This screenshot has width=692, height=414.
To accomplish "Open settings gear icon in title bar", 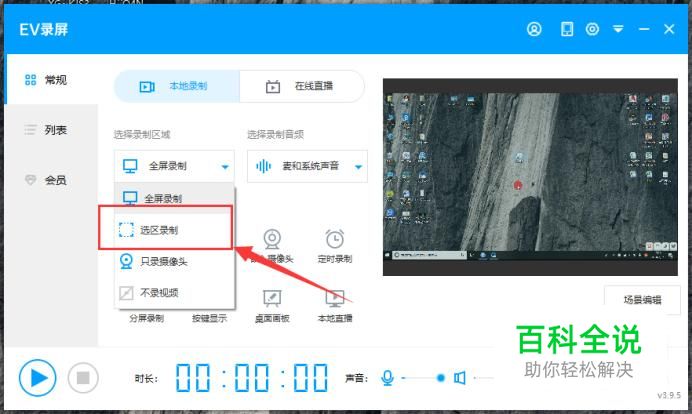I will coord(592,29).
